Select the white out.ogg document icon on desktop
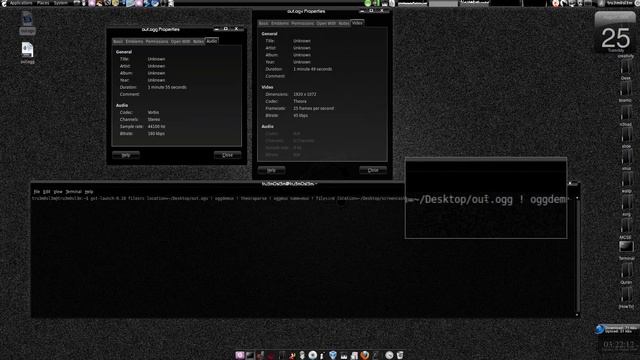The image size is (640, 360). (27, 50)
